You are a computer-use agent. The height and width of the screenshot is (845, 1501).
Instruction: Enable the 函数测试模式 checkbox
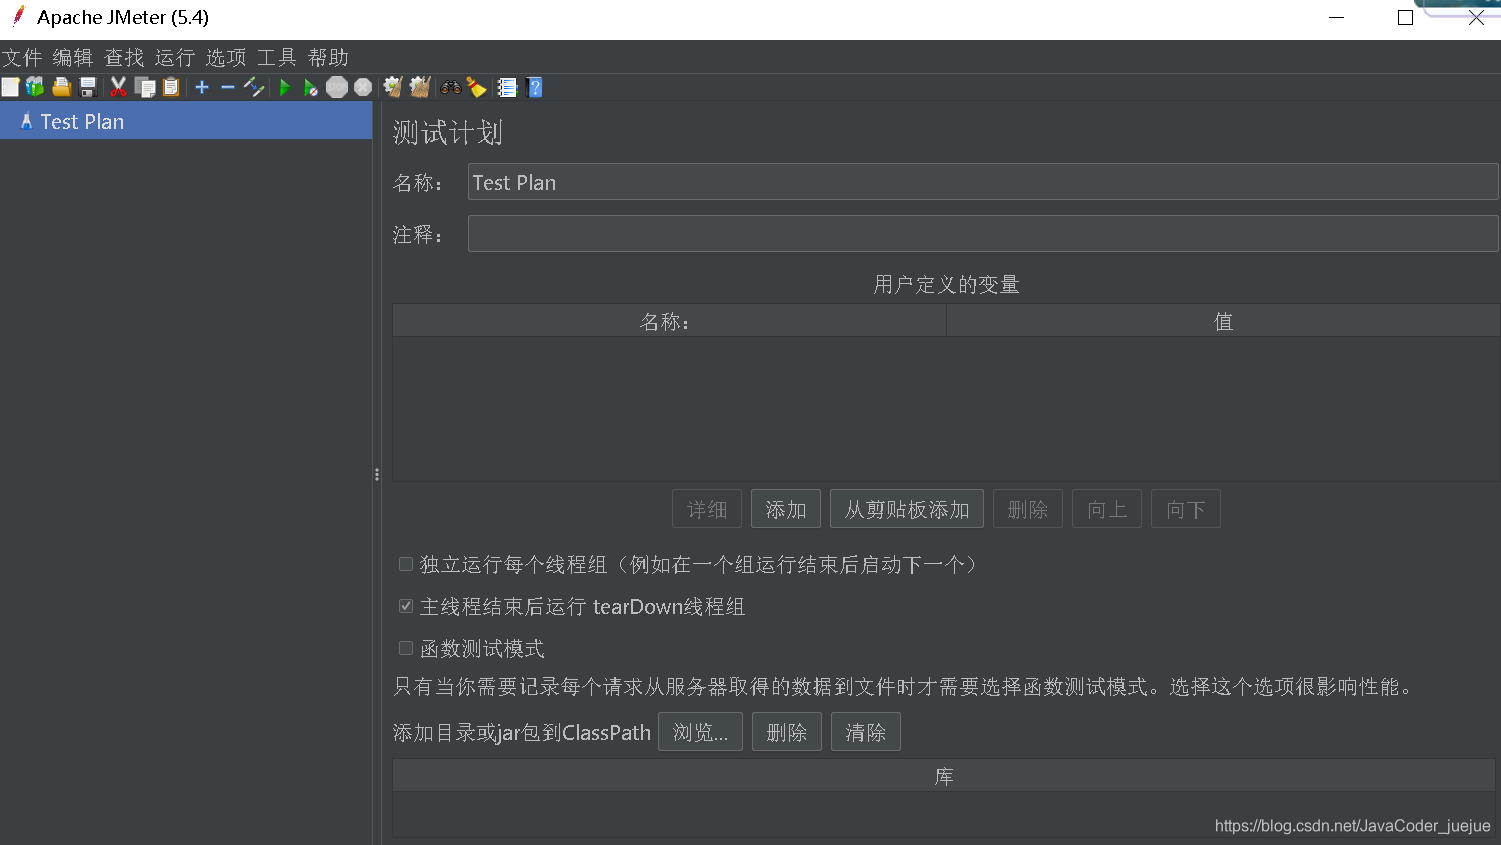pos(406,648)
